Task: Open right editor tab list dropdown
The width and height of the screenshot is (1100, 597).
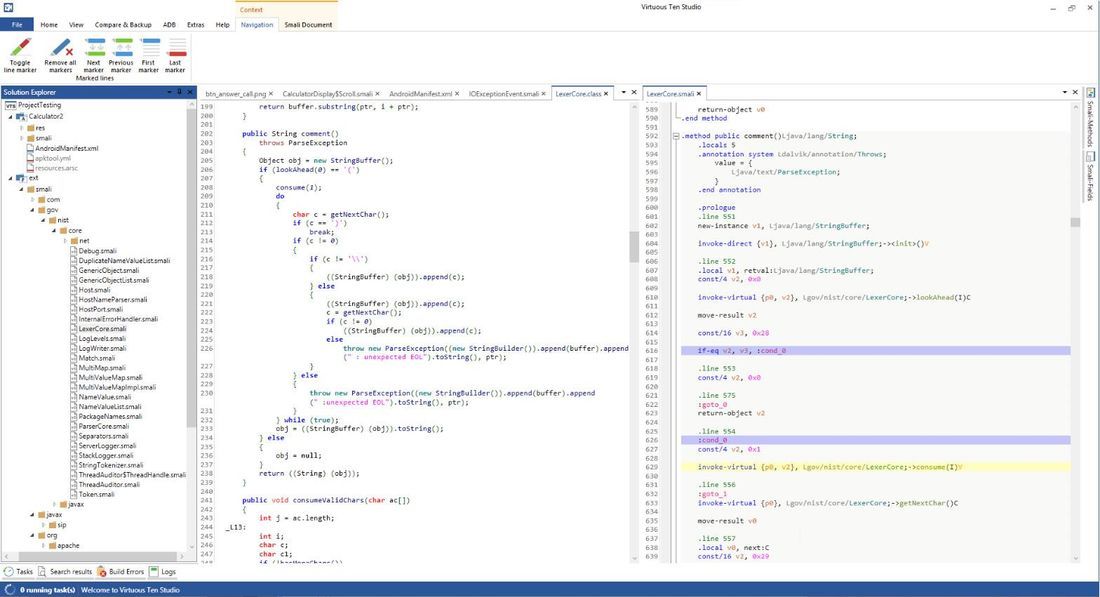Action: click(x=1064, y=92)
